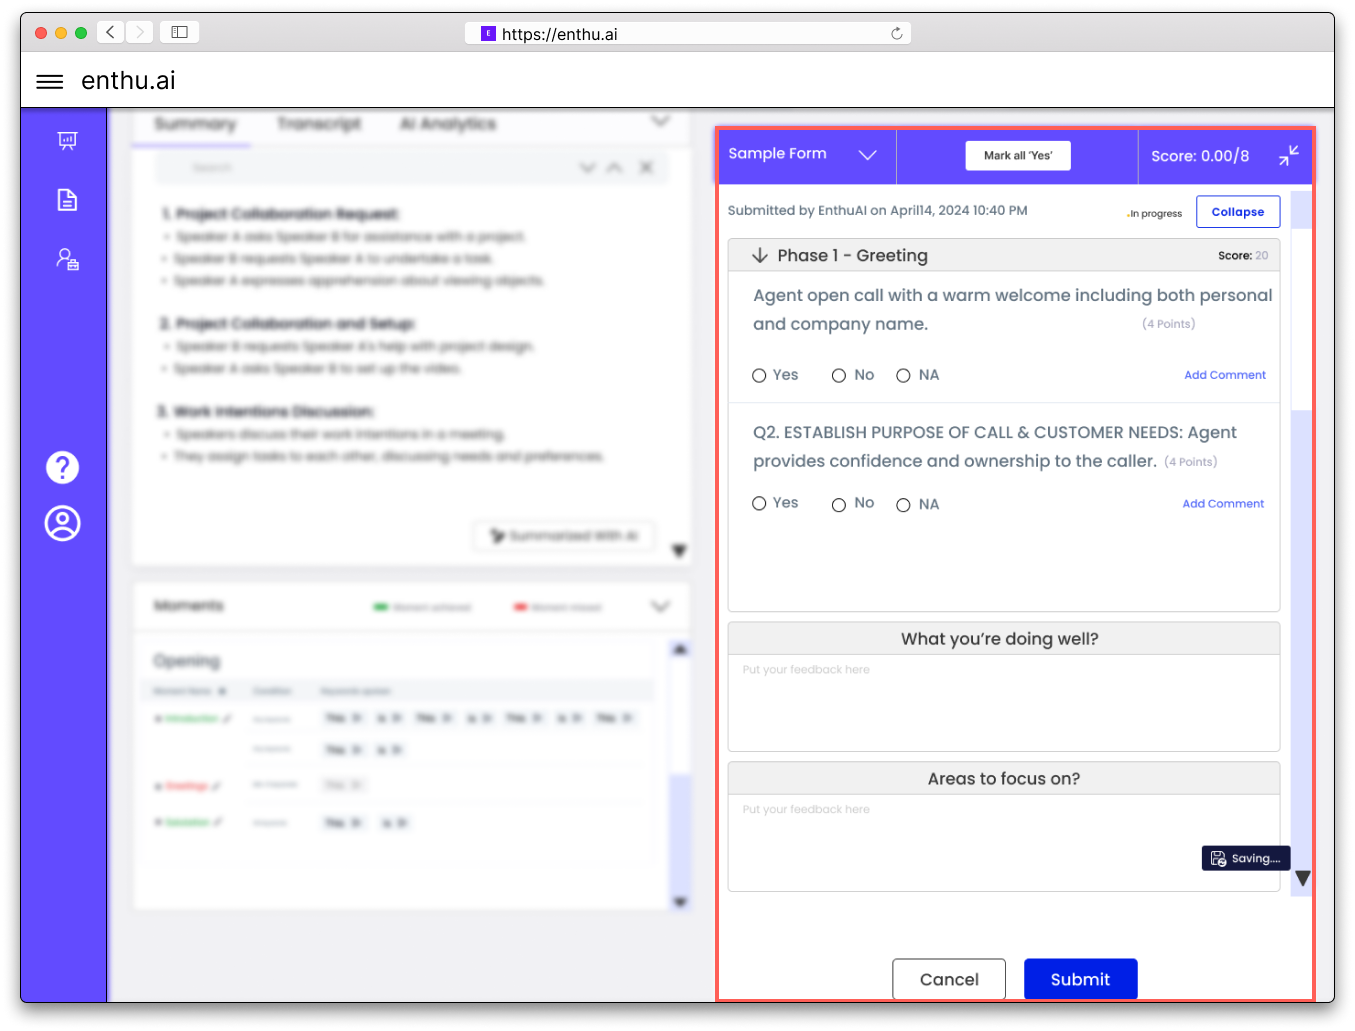
Task: Click the Saving status indicator
Action: click(x=1246, y=858)
